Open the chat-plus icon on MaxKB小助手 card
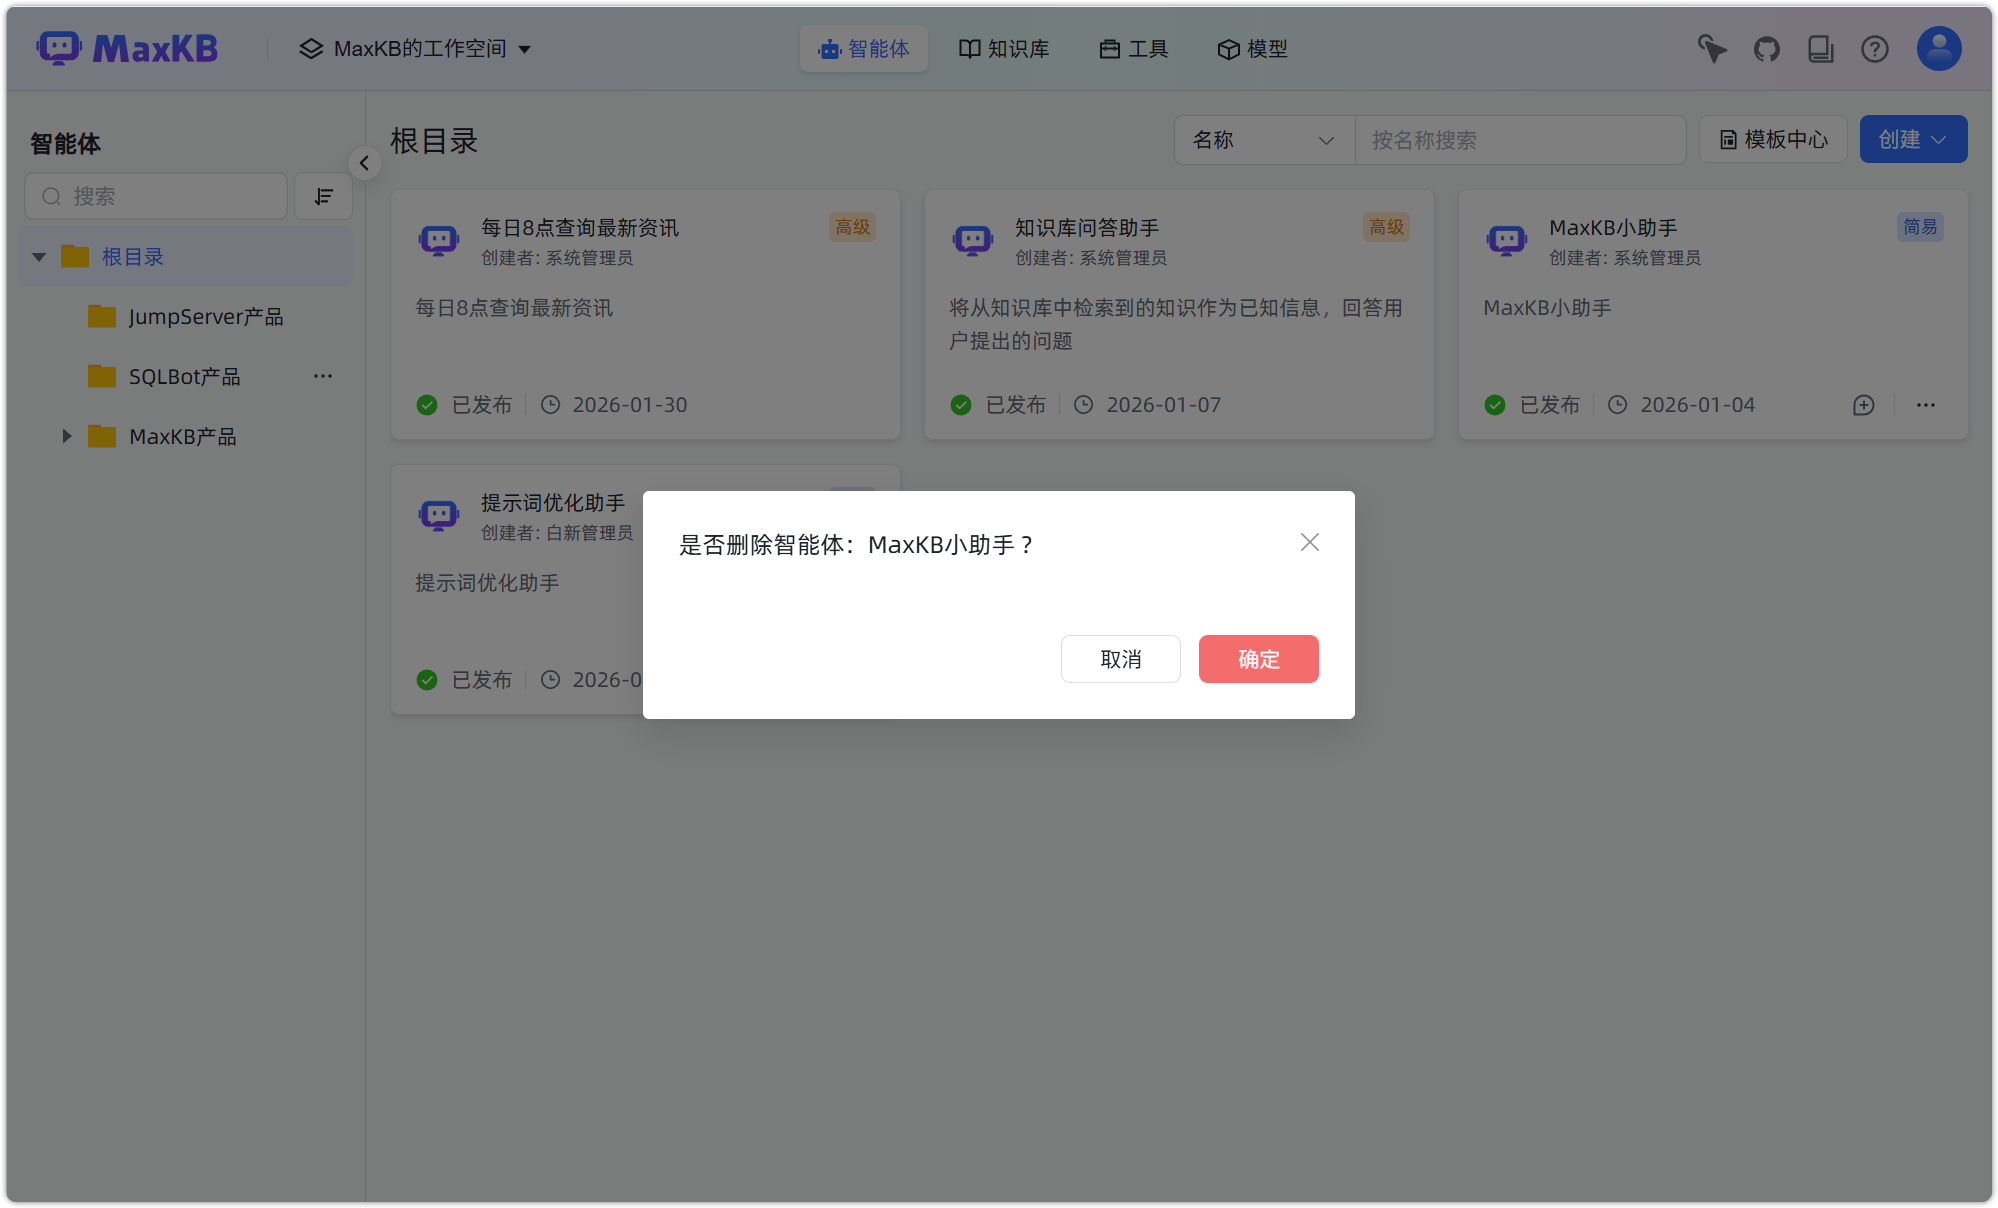The image size is (1998, 1208). (1862, 405)
